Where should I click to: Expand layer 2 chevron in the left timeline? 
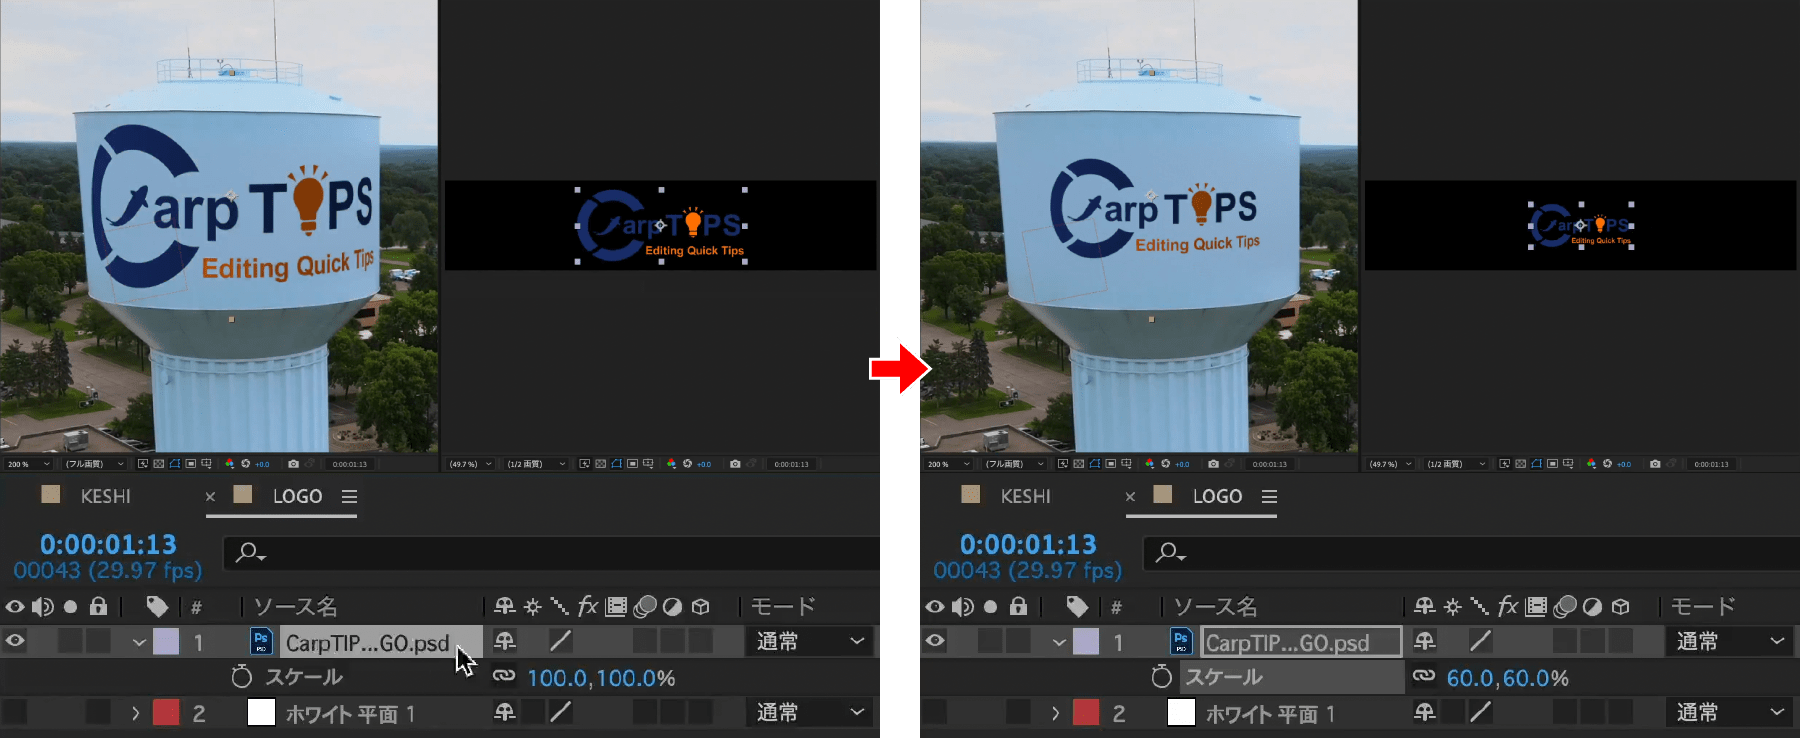(136, 713)
